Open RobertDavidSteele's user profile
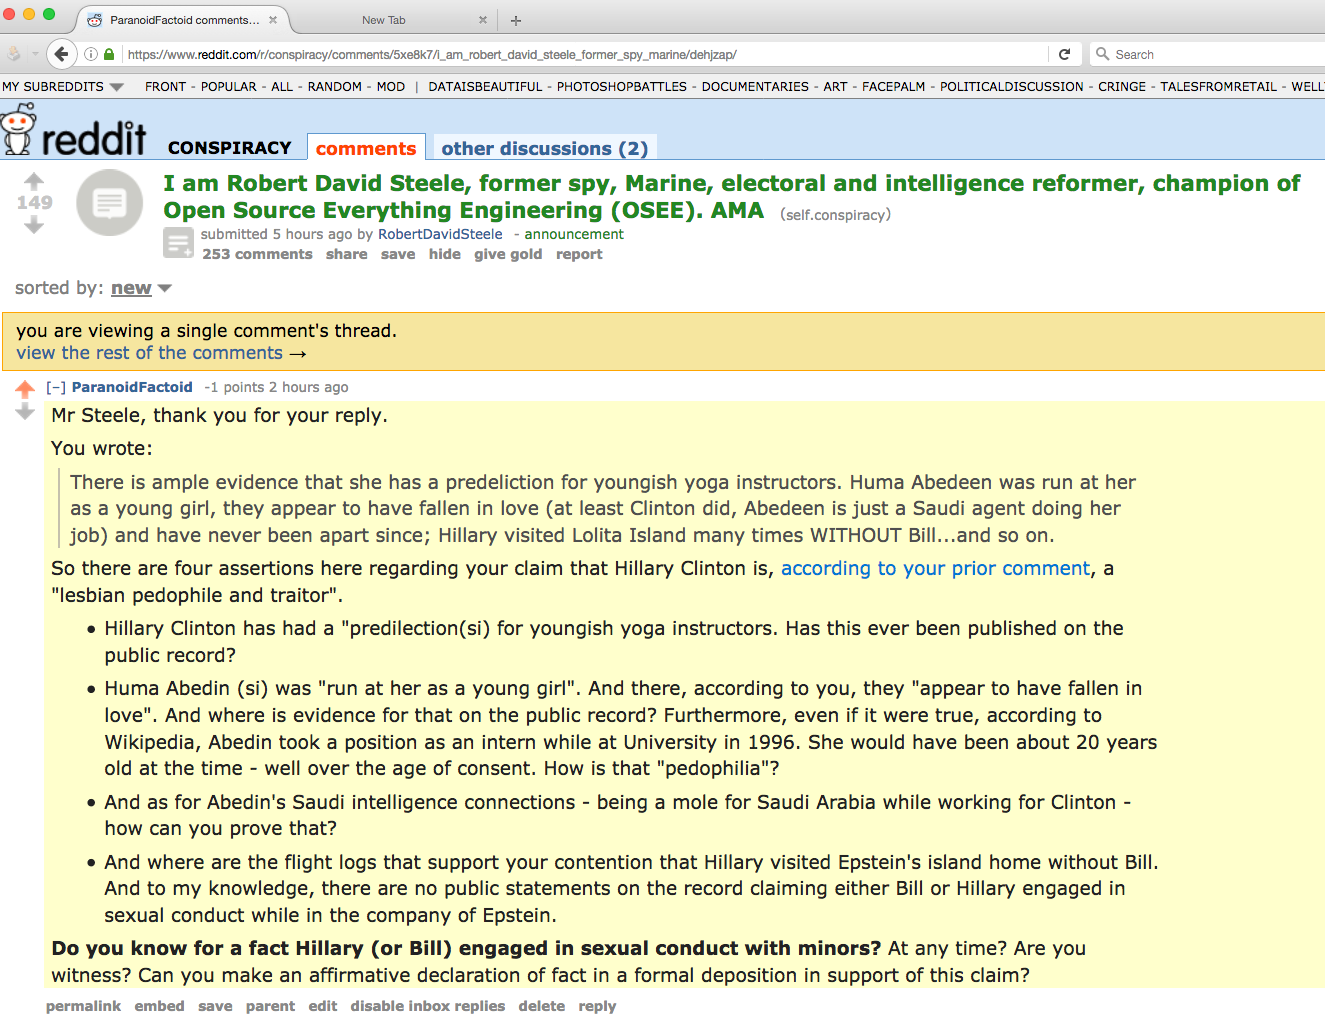Image resolution: width=1325 pixels, height=1028 pixels. point(440,234)
